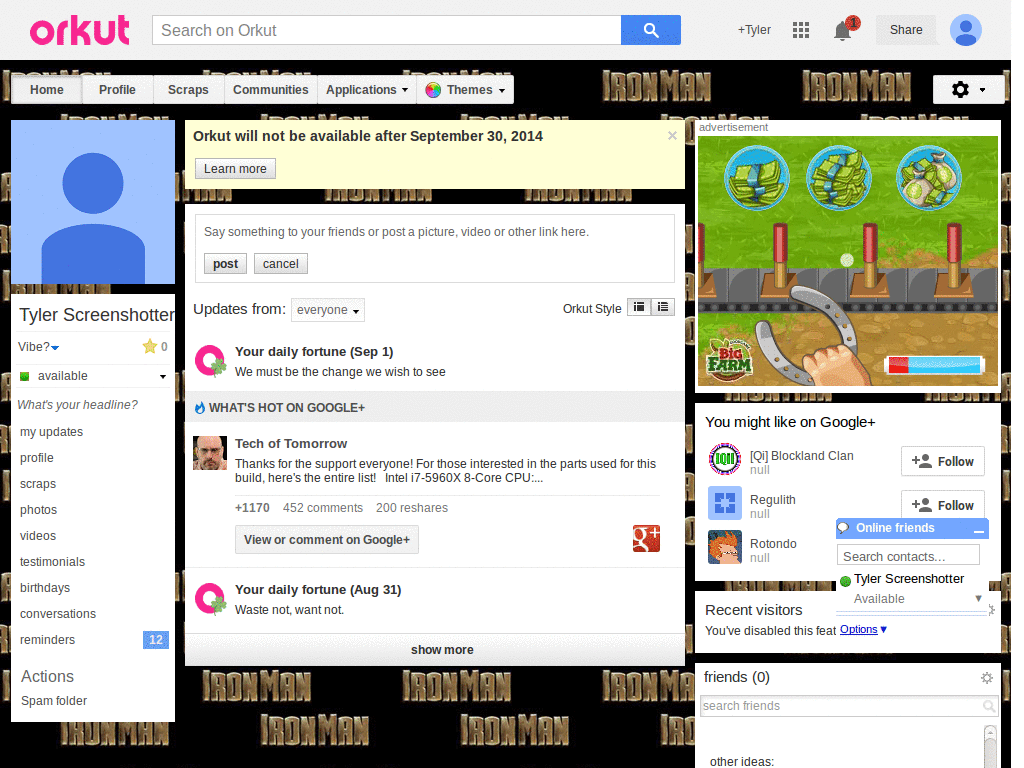This screenshot has height=768, width=1024.
Task: Open the Profile tab
Action: (x=118, y=89)
